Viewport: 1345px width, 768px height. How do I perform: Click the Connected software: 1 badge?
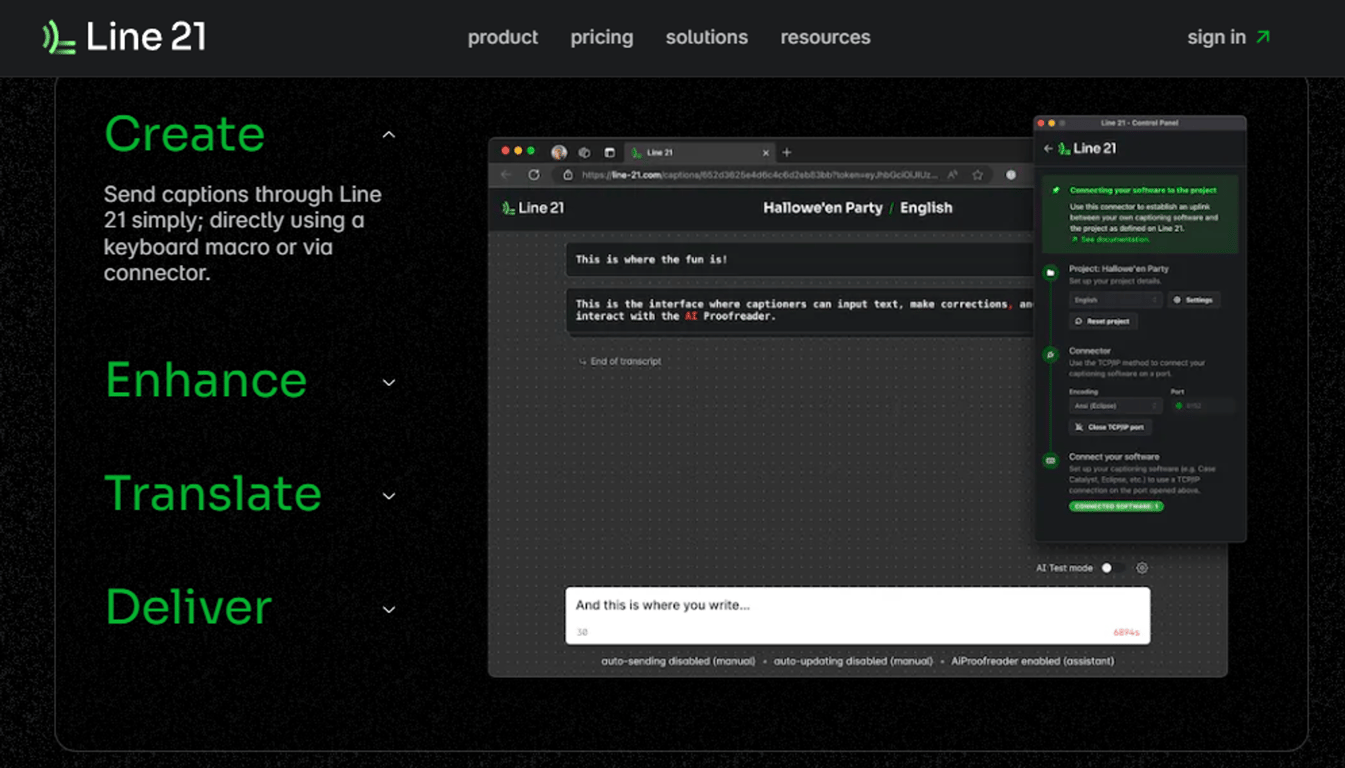tap(1116, 507)
